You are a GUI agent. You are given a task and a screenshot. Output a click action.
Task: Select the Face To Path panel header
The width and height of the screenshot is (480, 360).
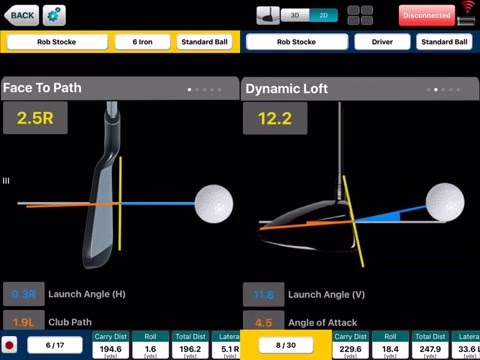[120, 88]
